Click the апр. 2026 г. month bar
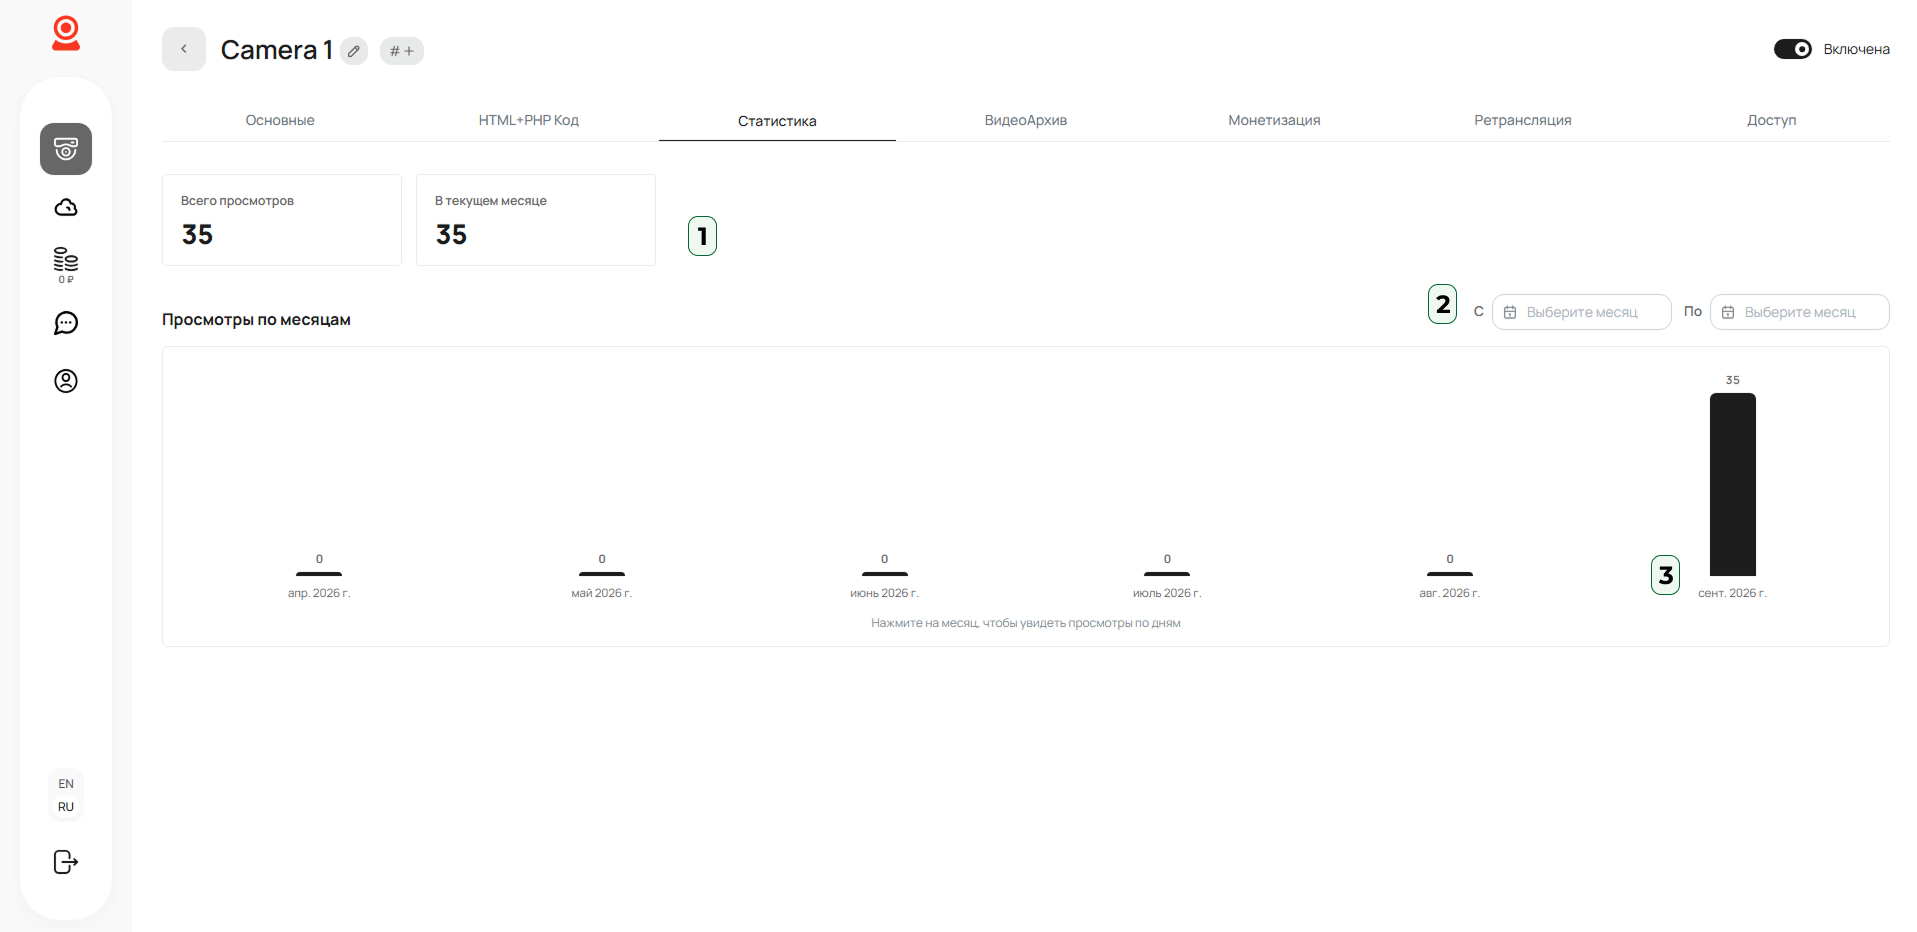Screen dimensions: 1917x932 pyautogui.click(x=319, y=574)
